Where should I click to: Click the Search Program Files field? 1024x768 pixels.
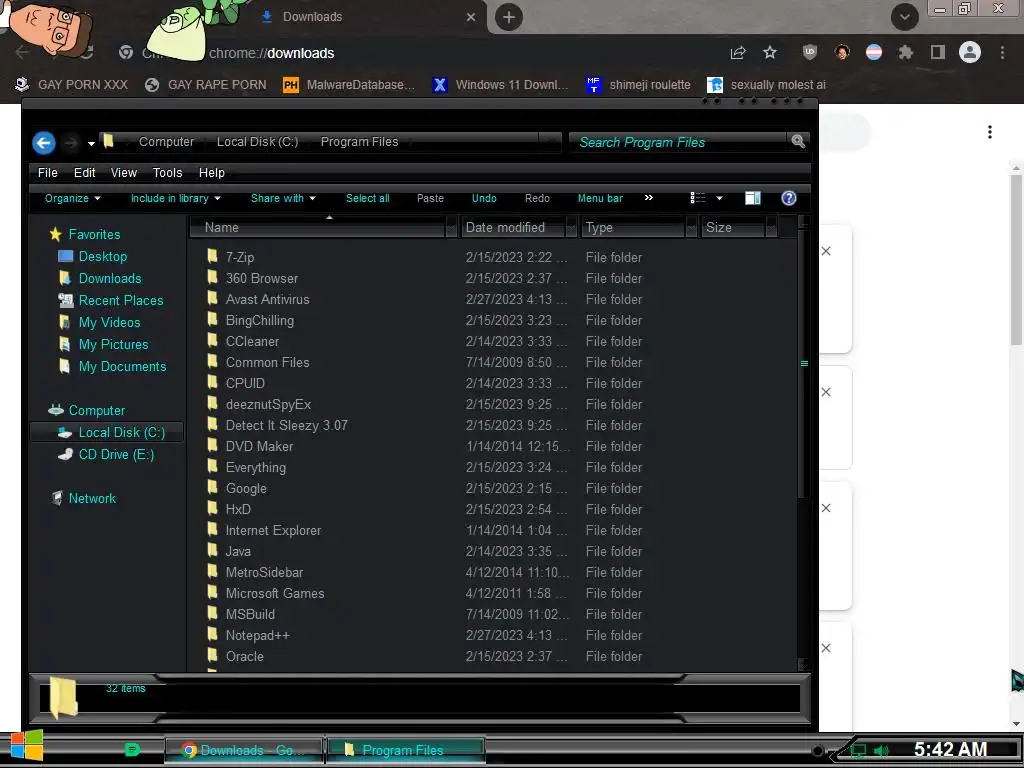coord(679,142)
